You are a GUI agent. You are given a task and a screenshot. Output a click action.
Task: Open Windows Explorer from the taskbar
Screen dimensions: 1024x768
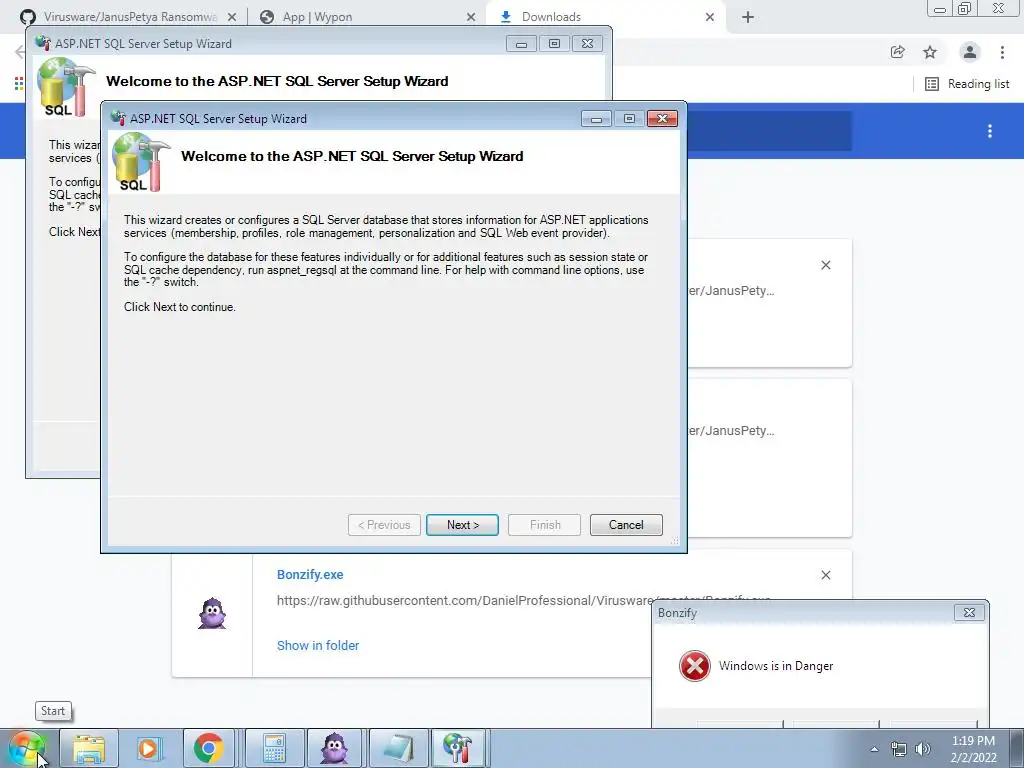tap(89, 748)
